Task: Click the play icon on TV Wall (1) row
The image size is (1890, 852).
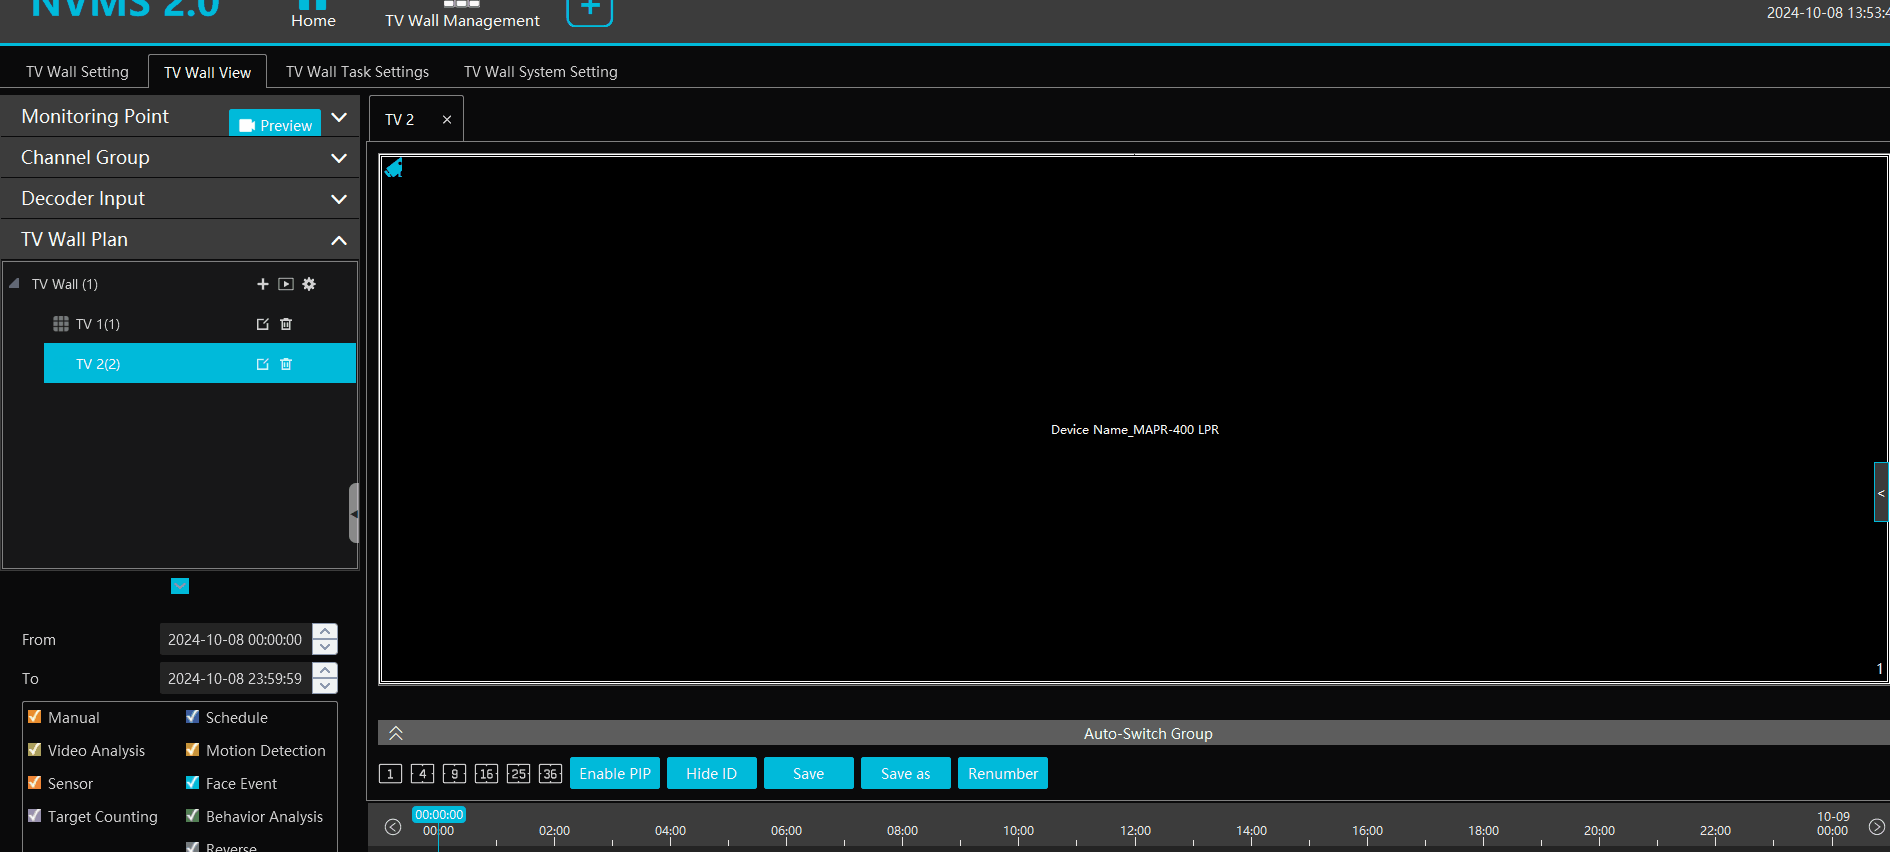Action: pos(286,284)
